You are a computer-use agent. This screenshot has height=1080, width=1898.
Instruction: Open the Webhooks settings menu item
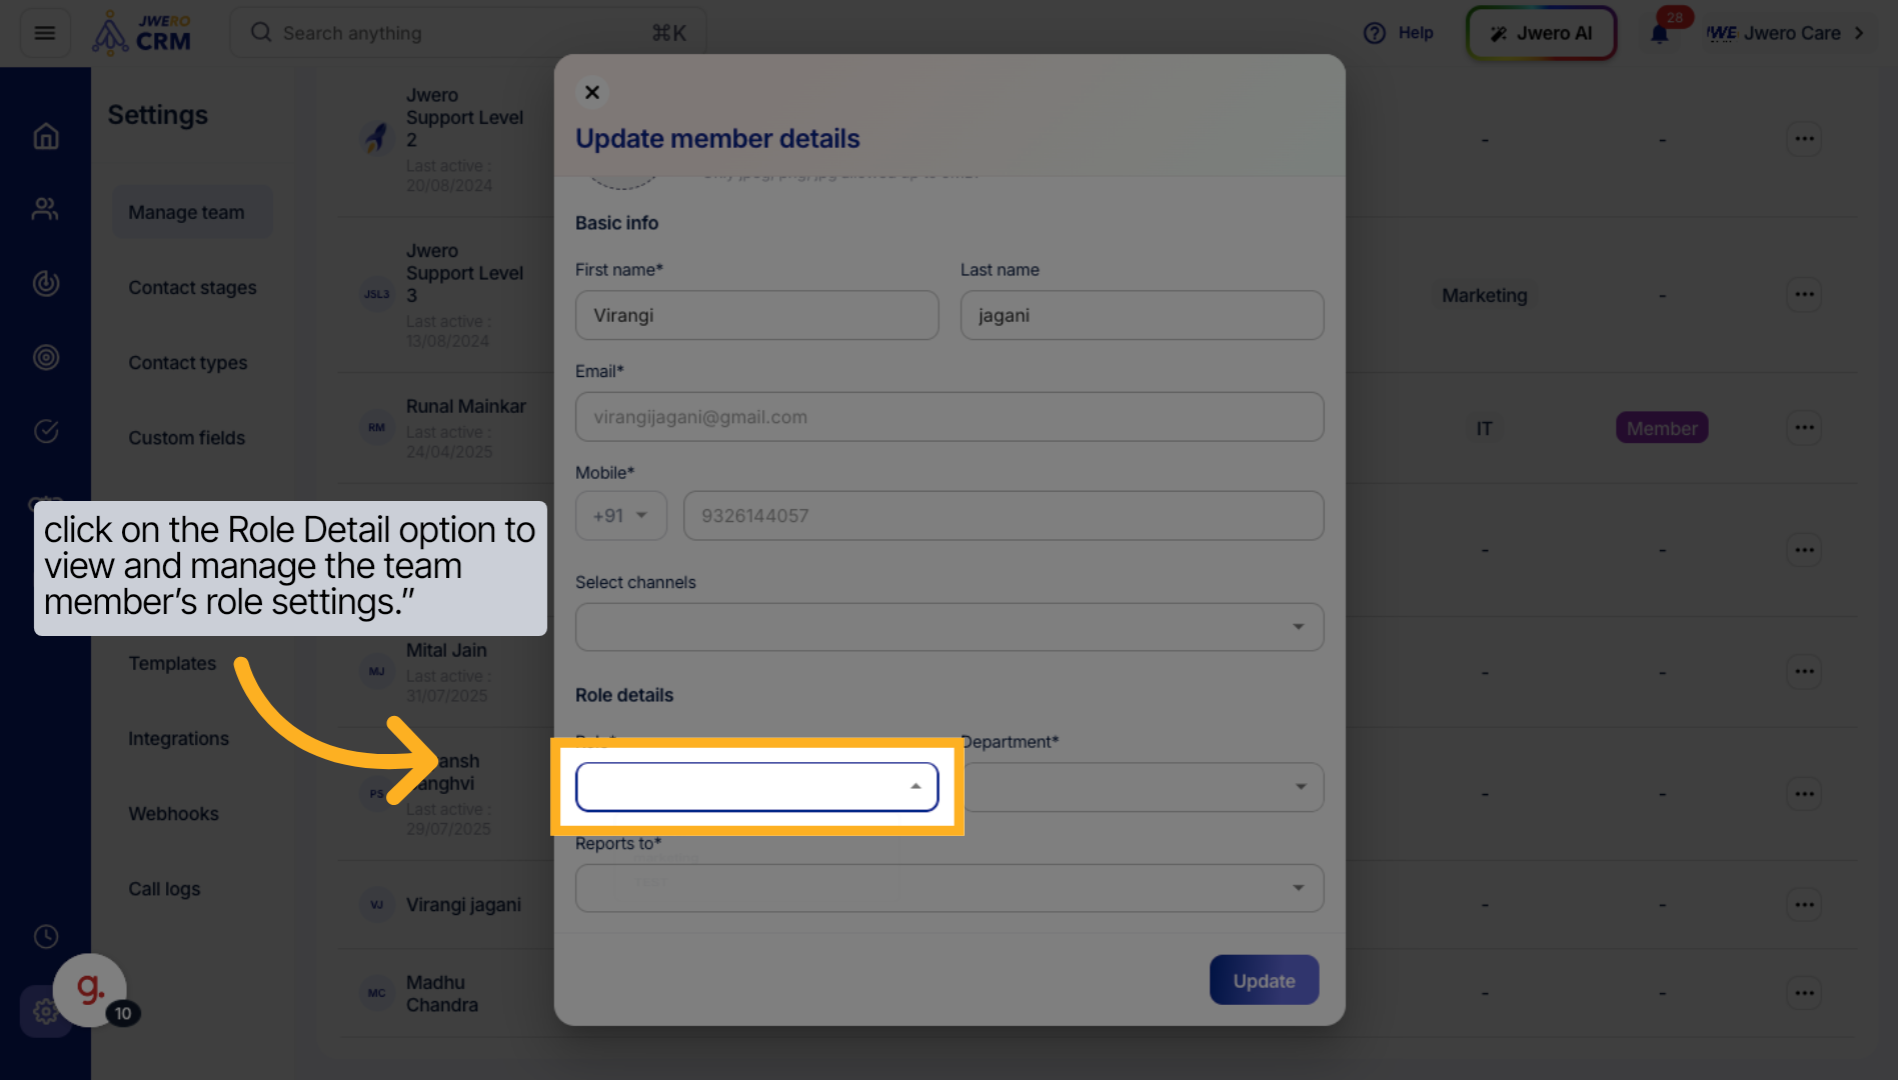(x=173, y=814)
